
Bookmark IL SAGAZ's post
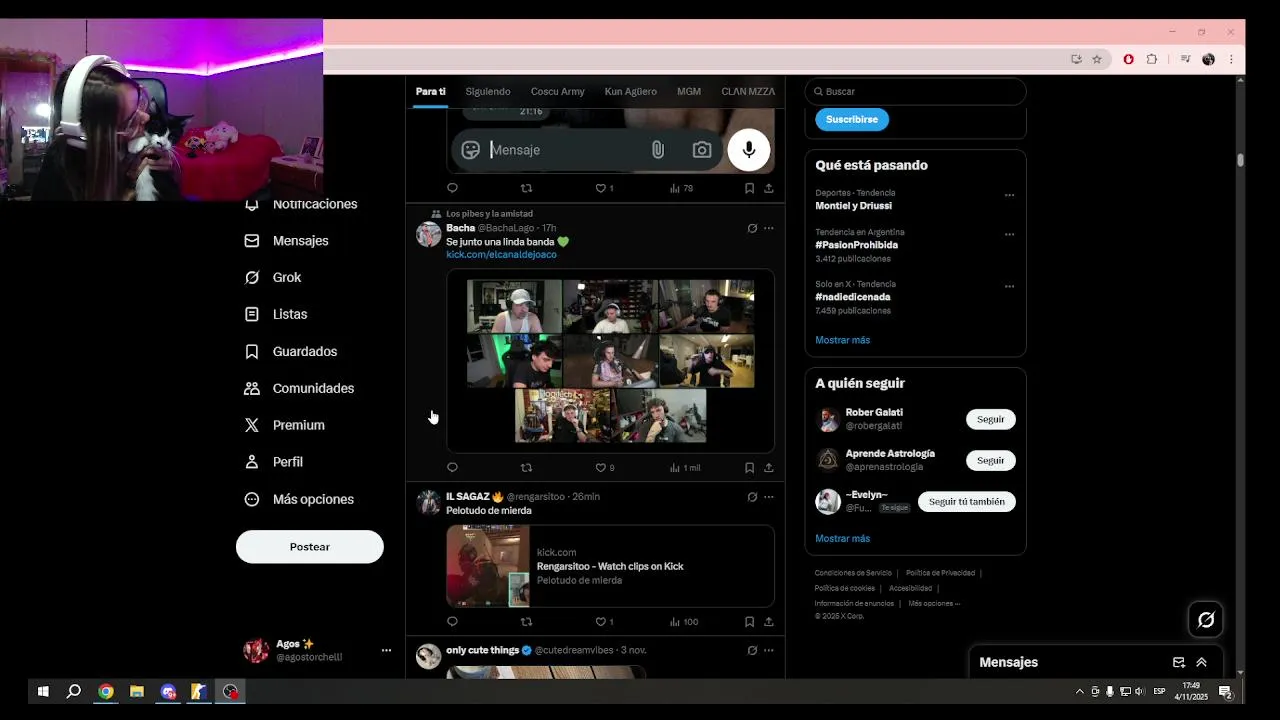tap(749, 621)
